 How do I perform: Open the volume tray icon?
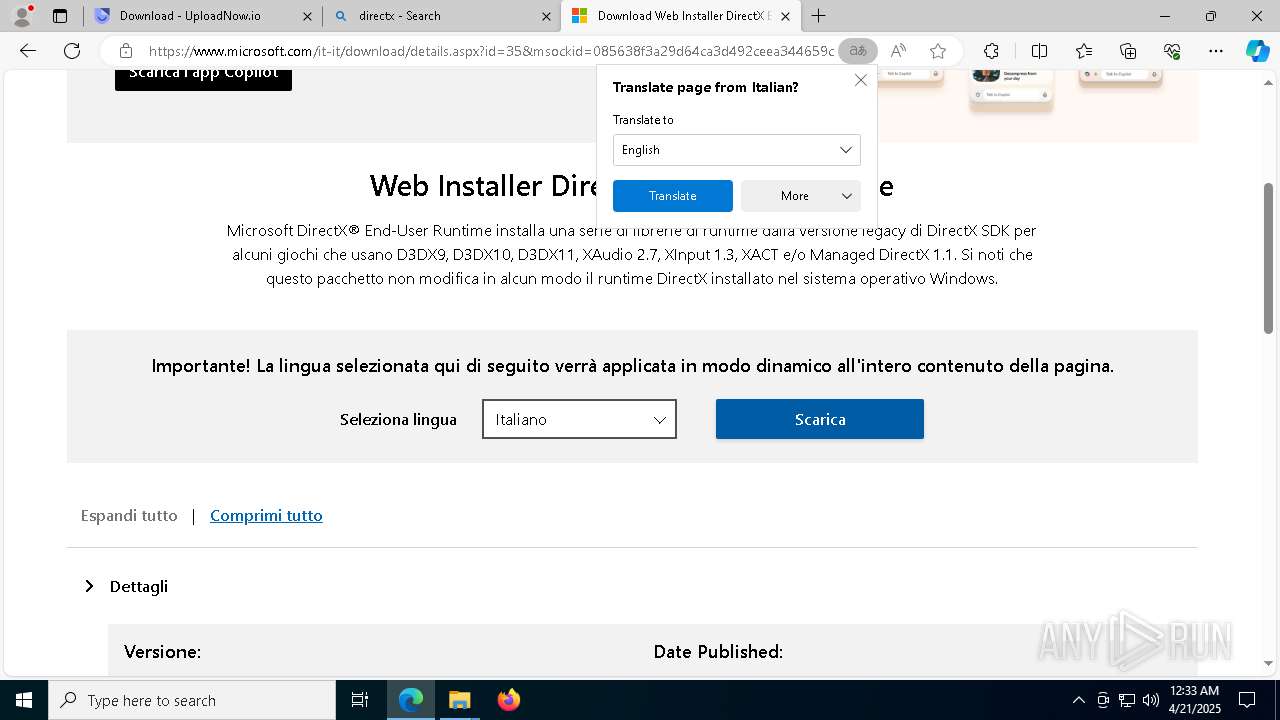pos(1151,700)
